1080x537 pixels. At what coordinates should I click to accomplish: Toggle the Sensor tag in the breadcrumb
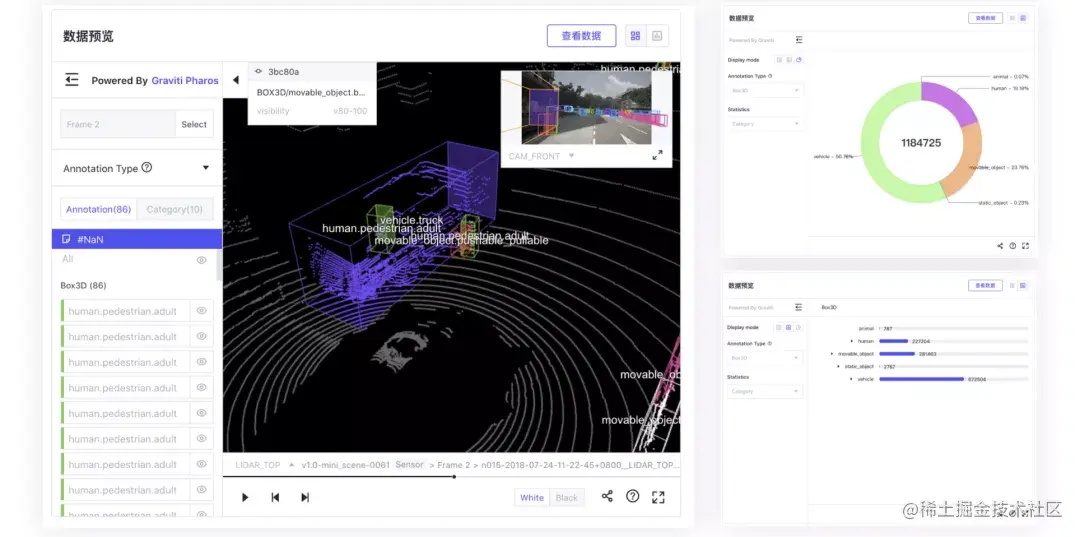point(409,465)
